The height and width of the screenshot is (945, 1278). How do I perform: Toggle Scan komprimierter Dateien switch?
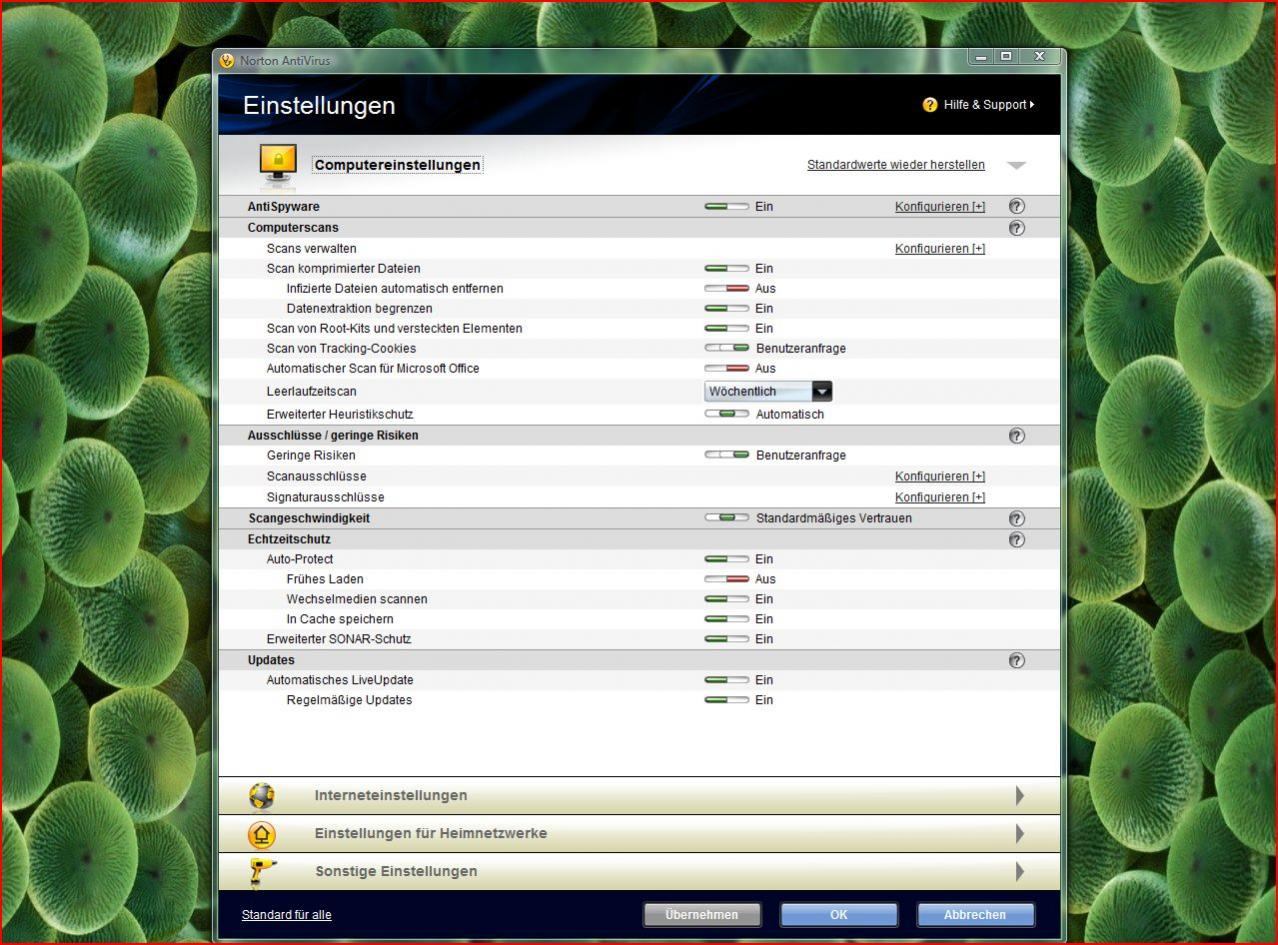click(727, 268)
